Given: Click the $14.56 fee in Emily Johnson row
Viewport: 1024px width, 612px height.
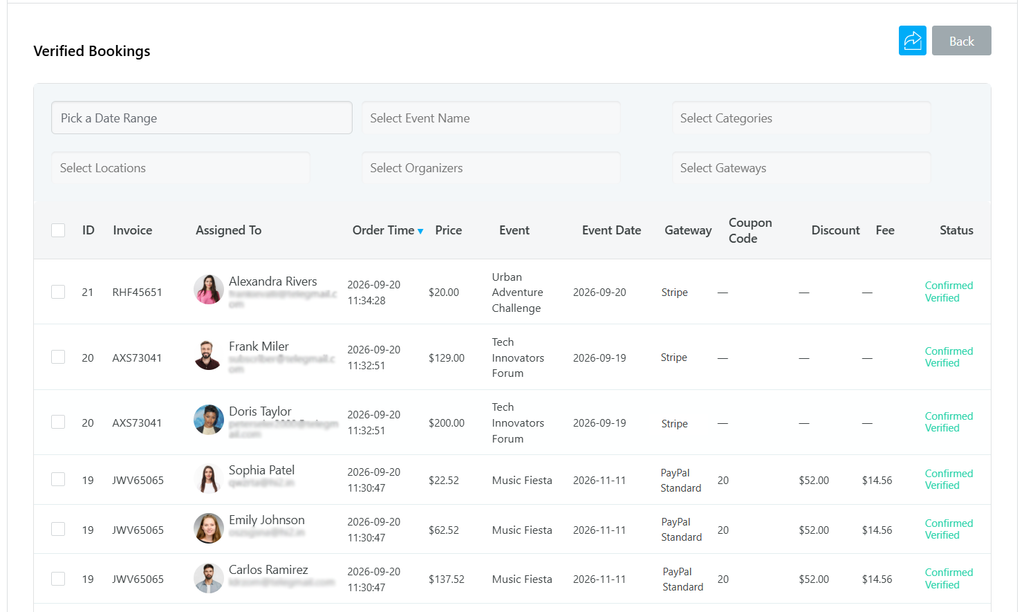Looking at the screenshot, I should pyautogui.click(x=877, y=530).
